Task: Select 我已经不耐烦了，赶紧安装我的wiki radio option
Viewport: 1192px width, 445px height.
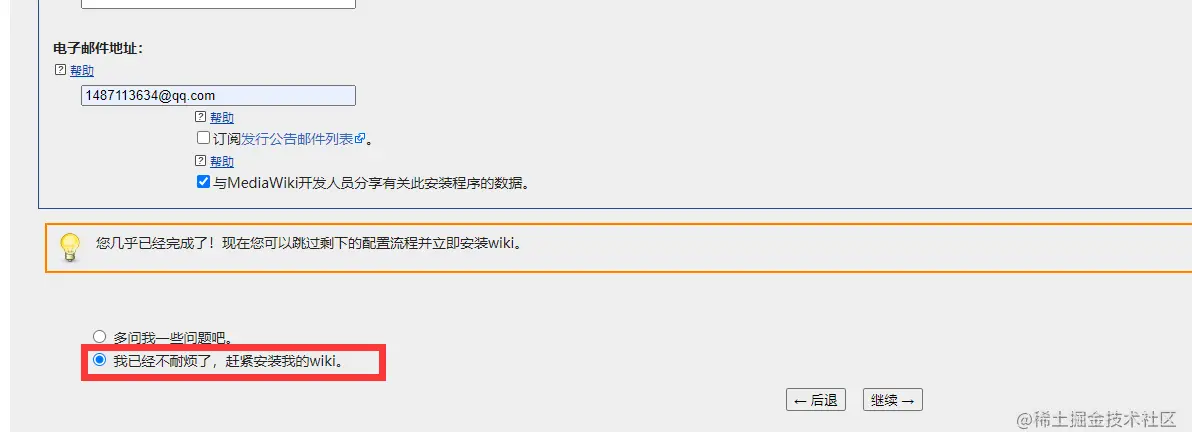Action: tap(99, 361)
